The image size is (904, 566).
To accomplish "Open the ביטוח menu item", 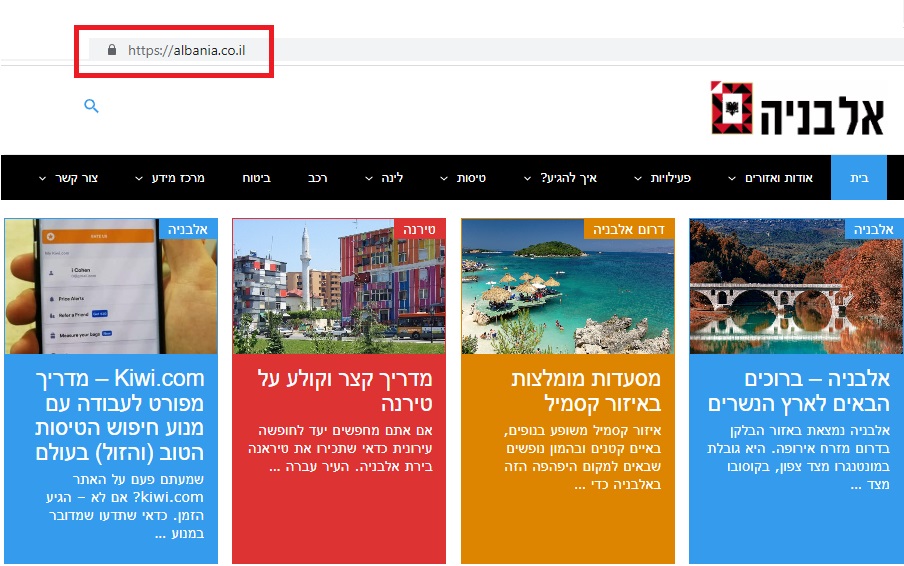I will 256,178.
